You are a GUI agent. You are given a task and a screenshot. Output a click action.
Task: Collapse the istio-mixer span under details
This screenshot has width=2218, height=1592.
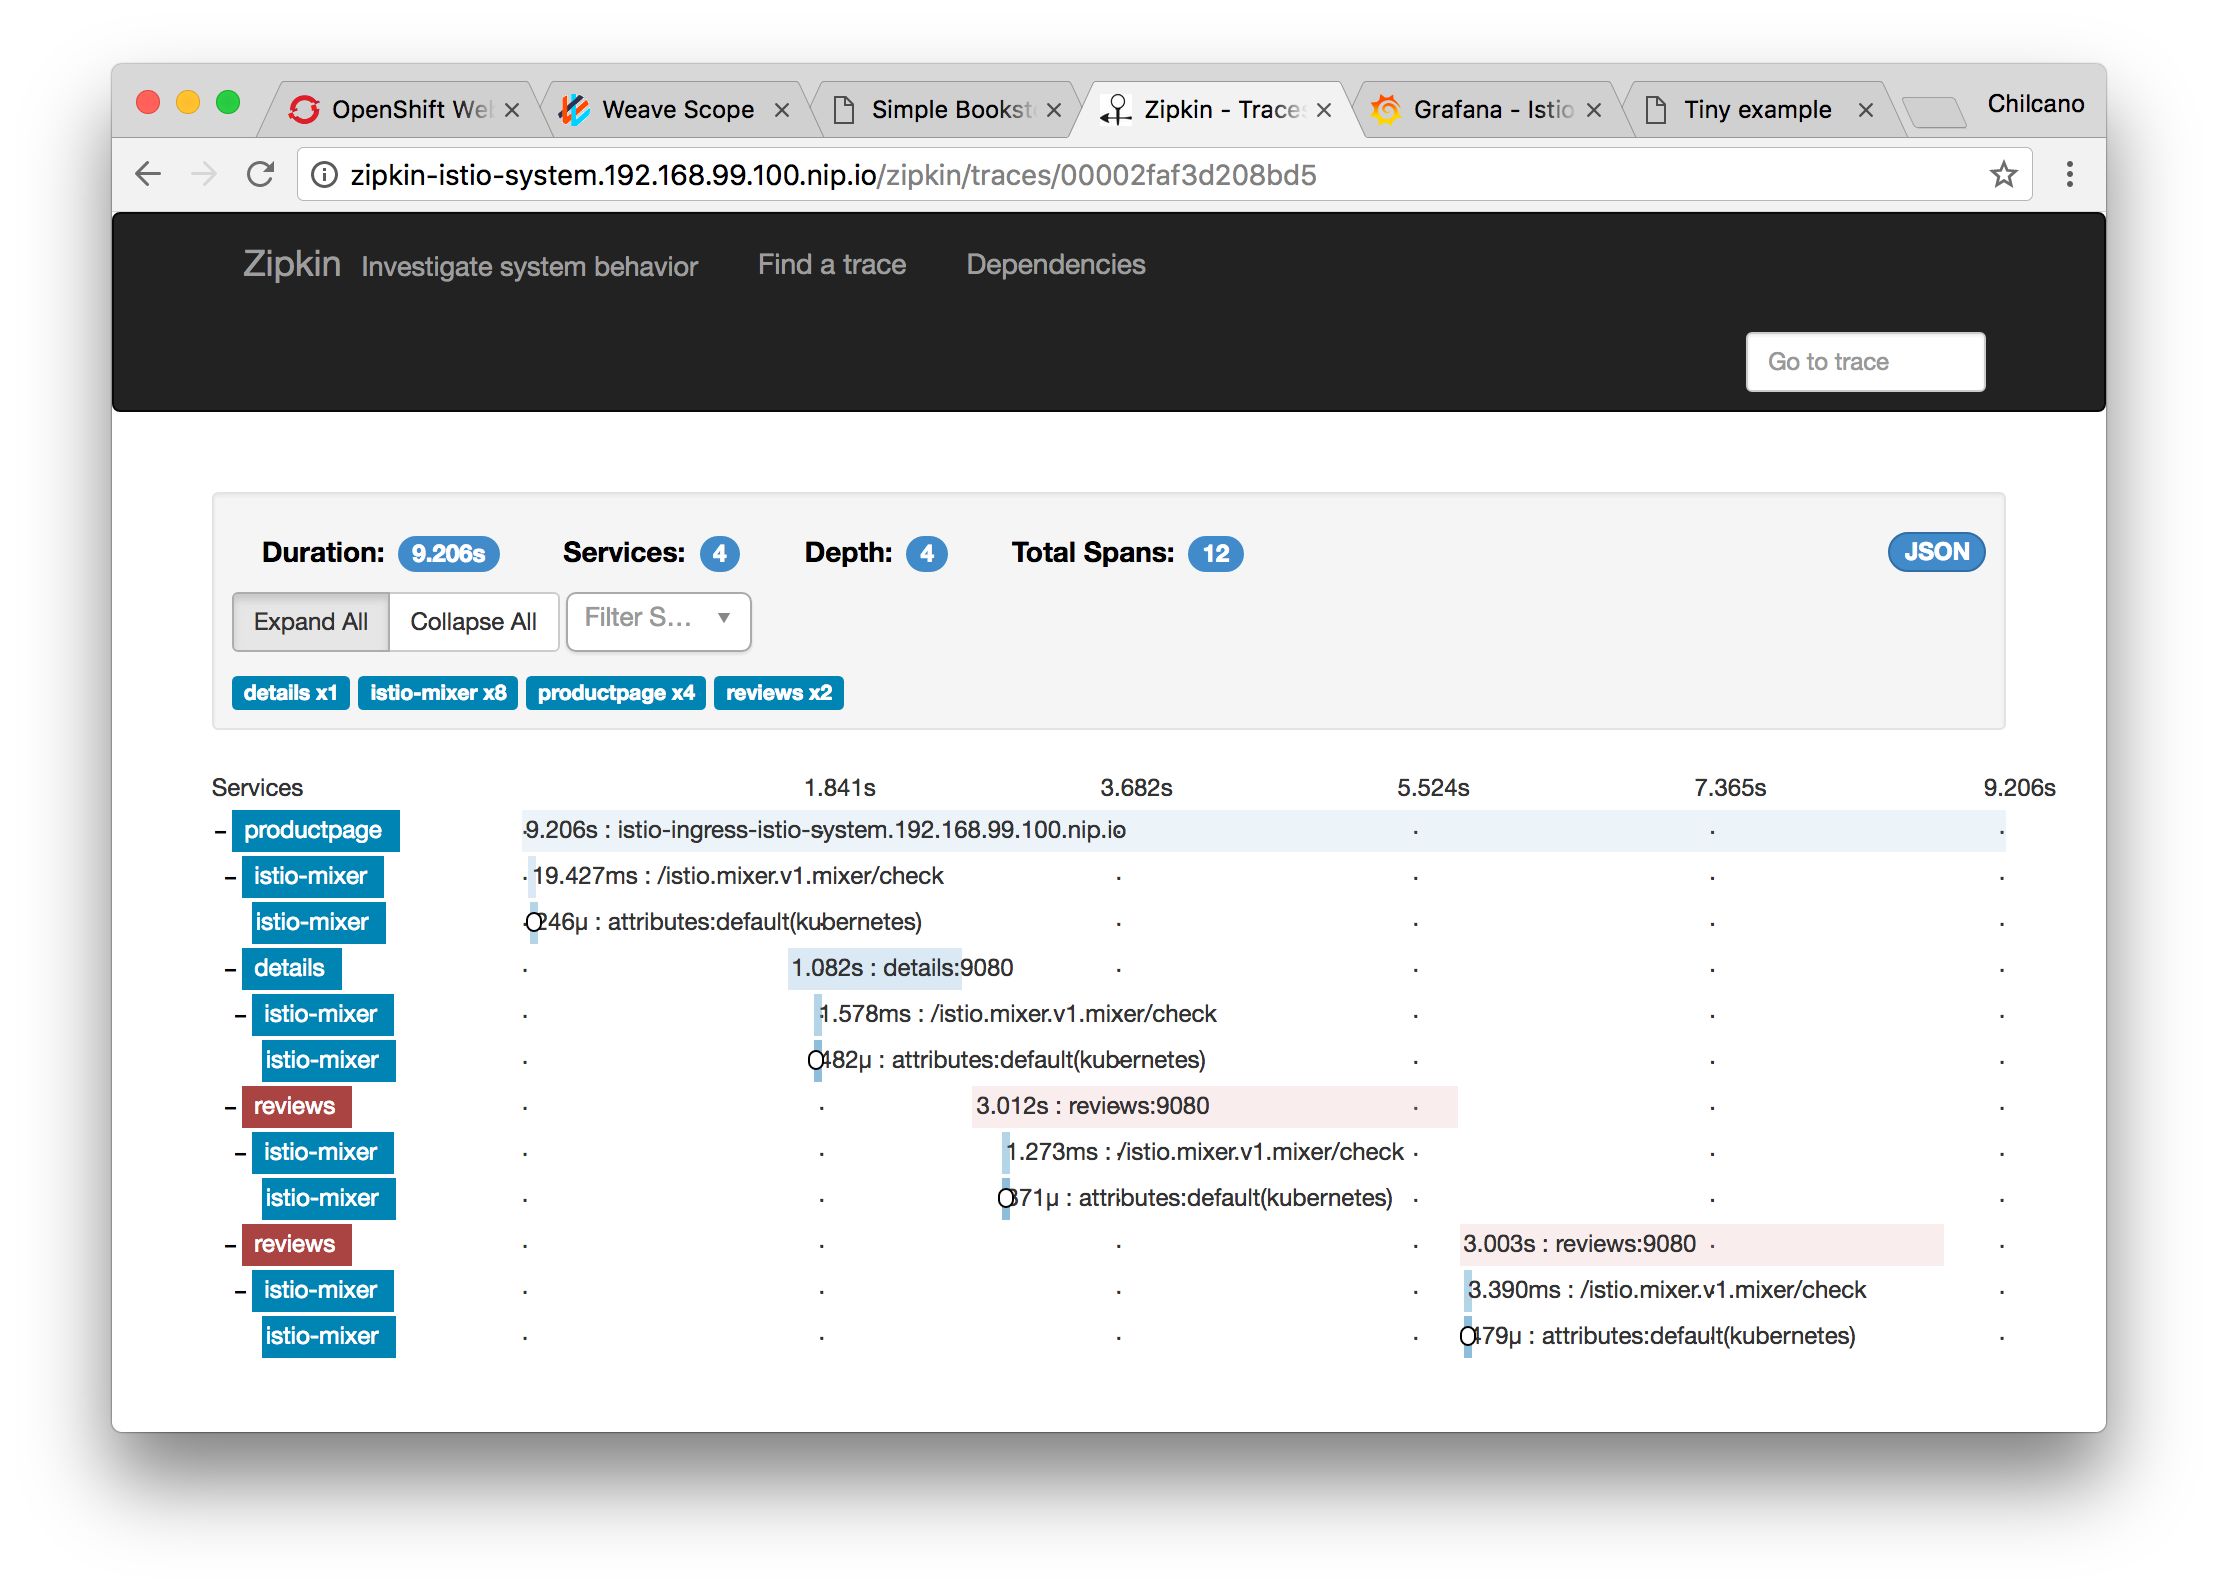pyautogui.click(x=241, y=1015)
